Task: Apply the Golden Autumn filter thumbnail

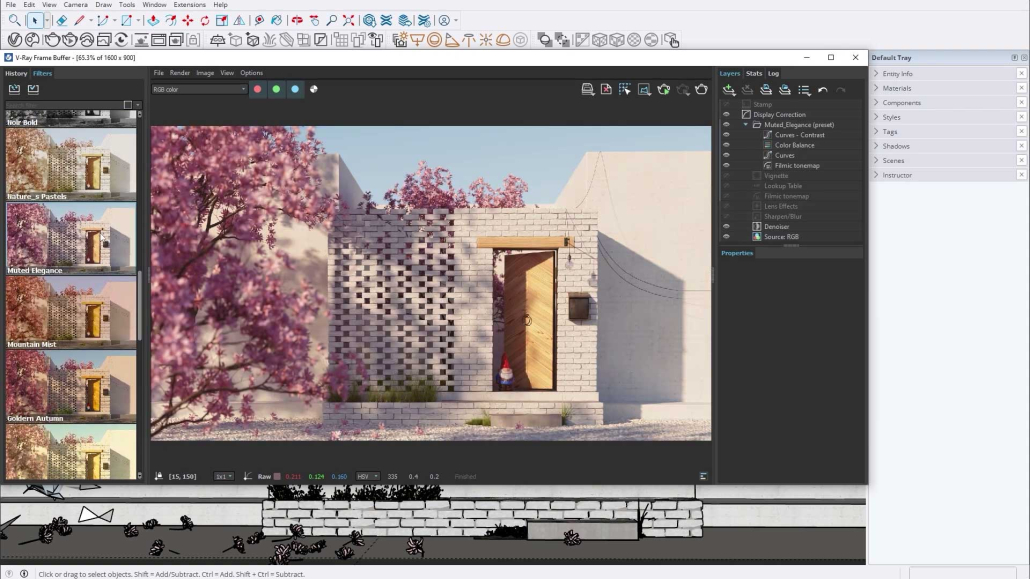Action: (x=71, y=386)
